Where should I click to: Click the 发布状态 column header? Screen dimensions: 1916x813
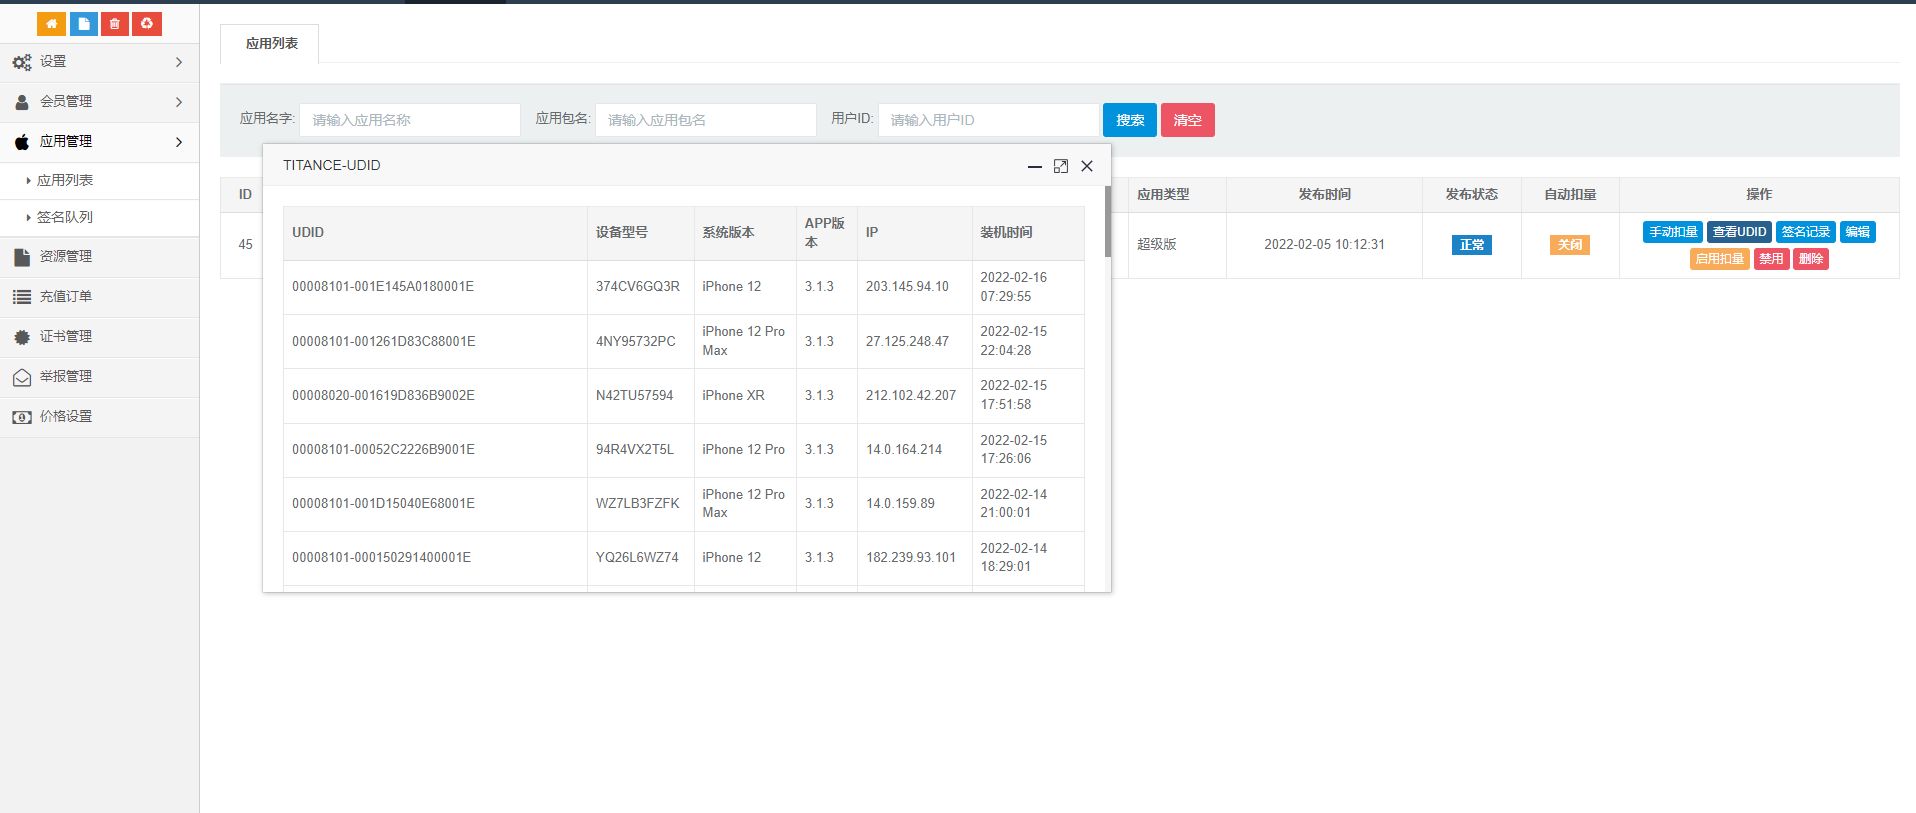[1471, 195]
